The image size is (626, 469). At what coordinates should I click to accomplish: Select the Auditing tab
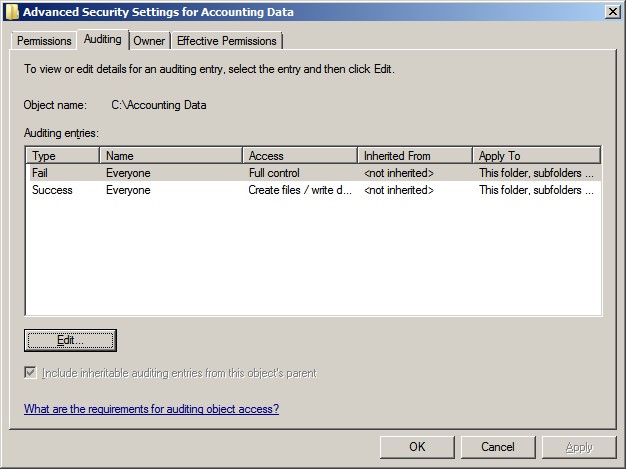point(102,39)
